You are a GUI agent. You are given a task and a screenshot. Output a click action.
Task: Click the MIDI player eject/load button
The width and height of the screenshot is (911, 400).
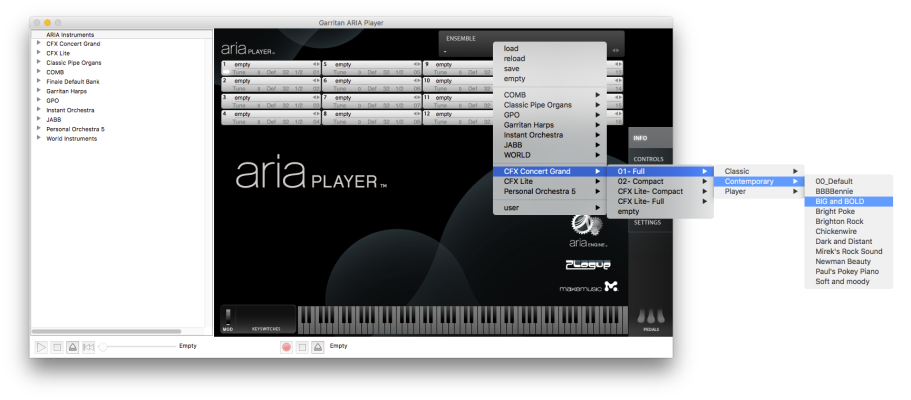pos(73,347)
